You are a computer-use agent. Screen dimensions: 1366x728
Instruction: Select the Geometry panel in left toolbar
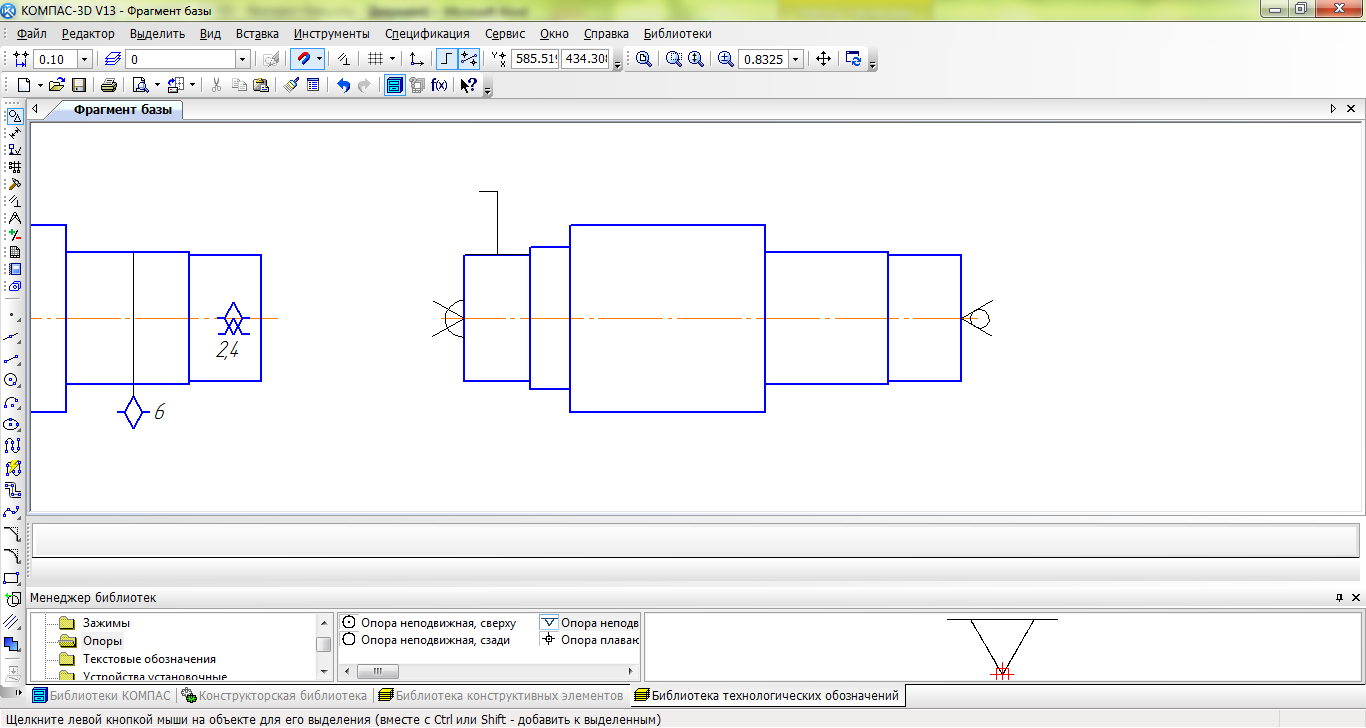(14, 116)
